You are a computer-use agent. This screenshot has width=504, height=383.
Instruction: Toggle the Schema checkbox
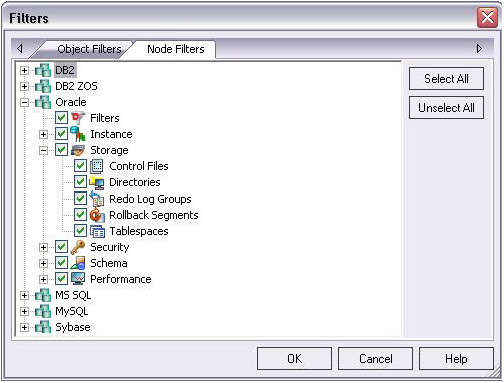coord(61,263)
